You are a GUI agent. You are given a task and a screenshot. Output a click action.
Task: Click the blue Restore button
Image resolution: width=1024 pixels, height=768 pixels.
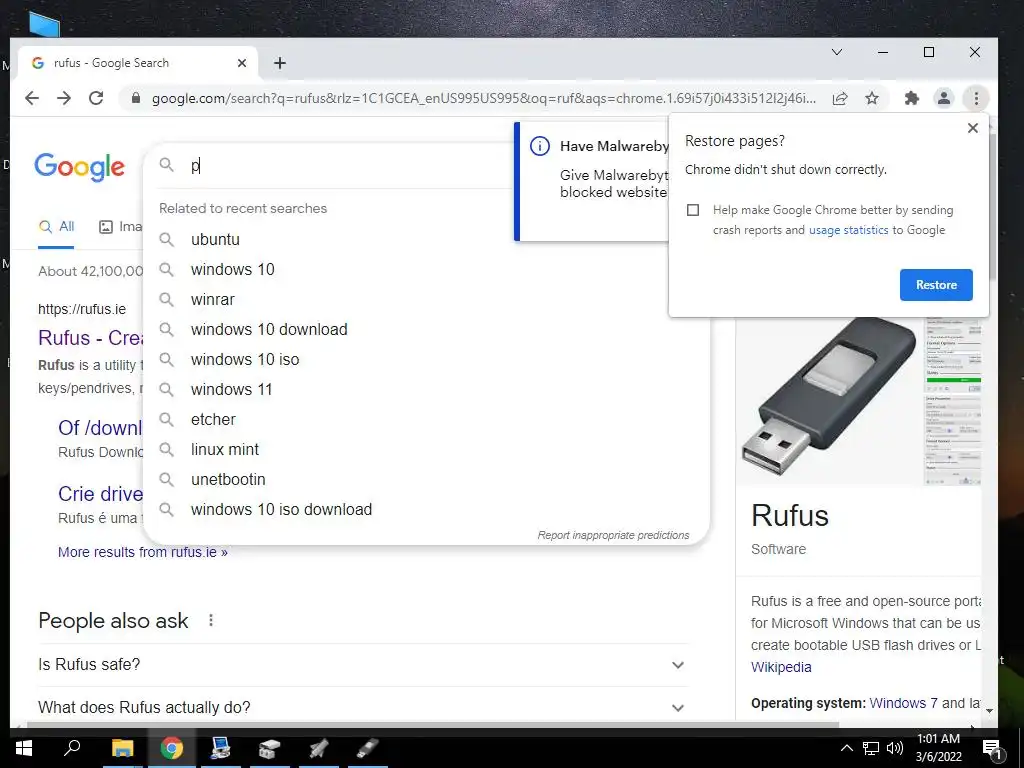pyautogui.click(x=936, y=285)
